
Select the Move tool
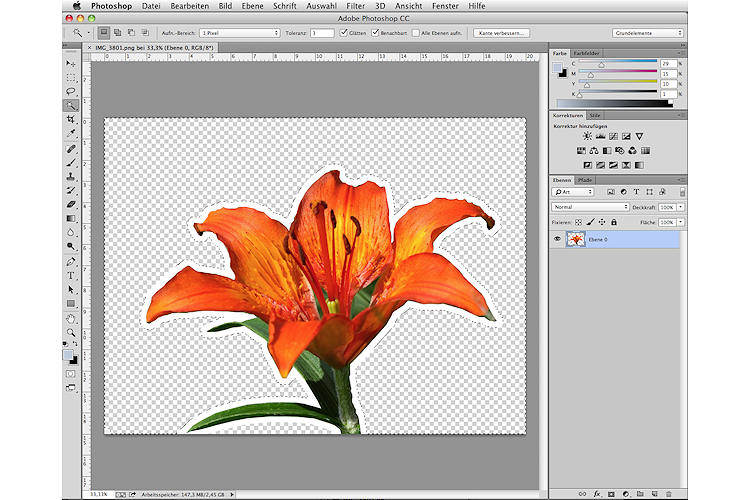tap(71, 63)
